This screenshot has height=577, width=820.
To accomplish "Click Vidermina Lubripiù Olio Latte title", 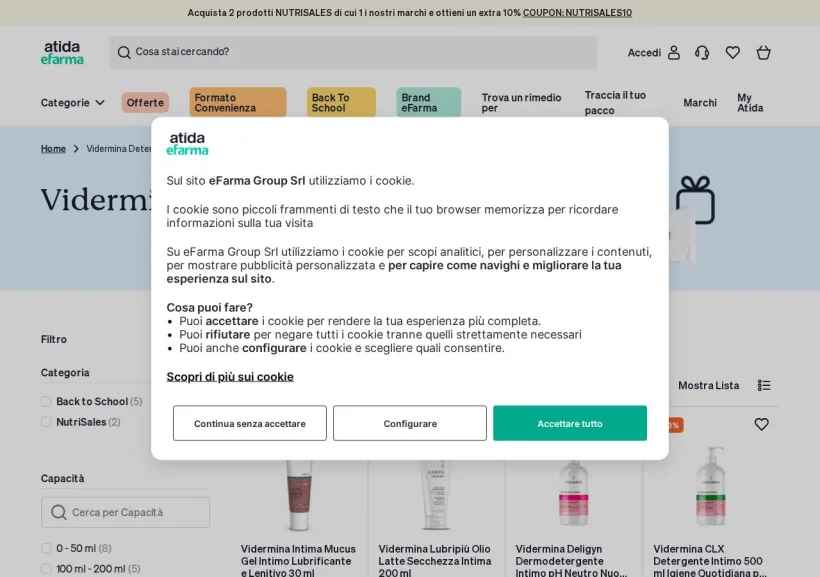I will pyautogui.click(x=435, y=561).
